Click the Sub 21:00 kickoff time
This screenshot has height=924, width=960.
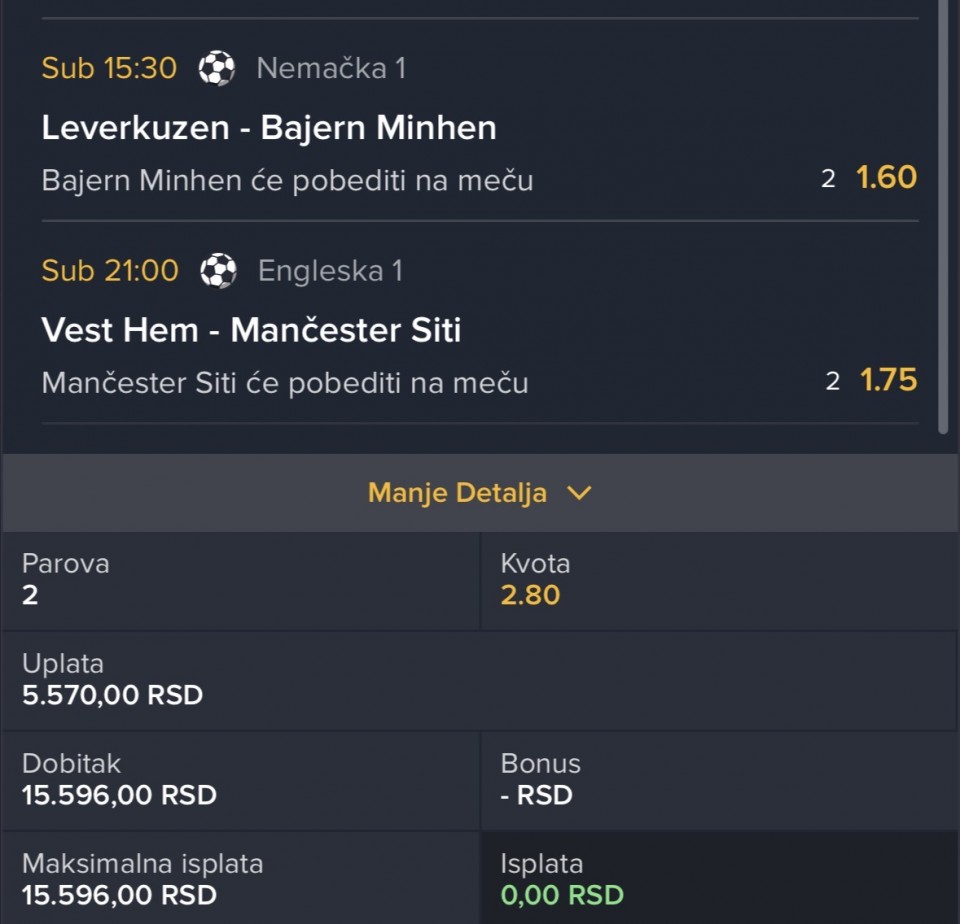pyautogui.click(x=110, y=270)
